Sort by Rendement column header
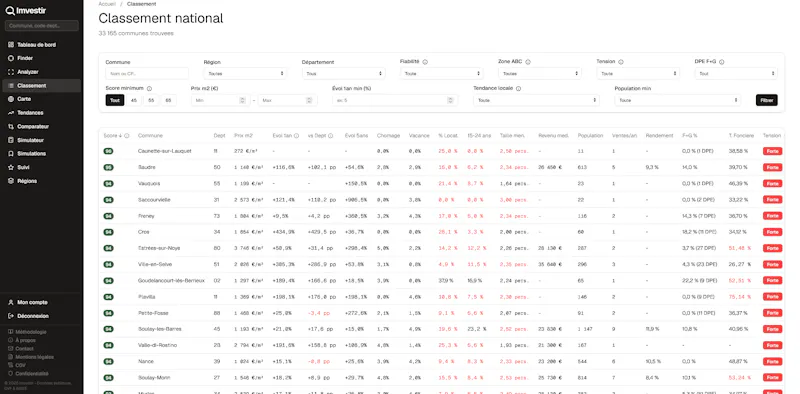Screen dimensions: 800x394 click(x=659, y=136)
